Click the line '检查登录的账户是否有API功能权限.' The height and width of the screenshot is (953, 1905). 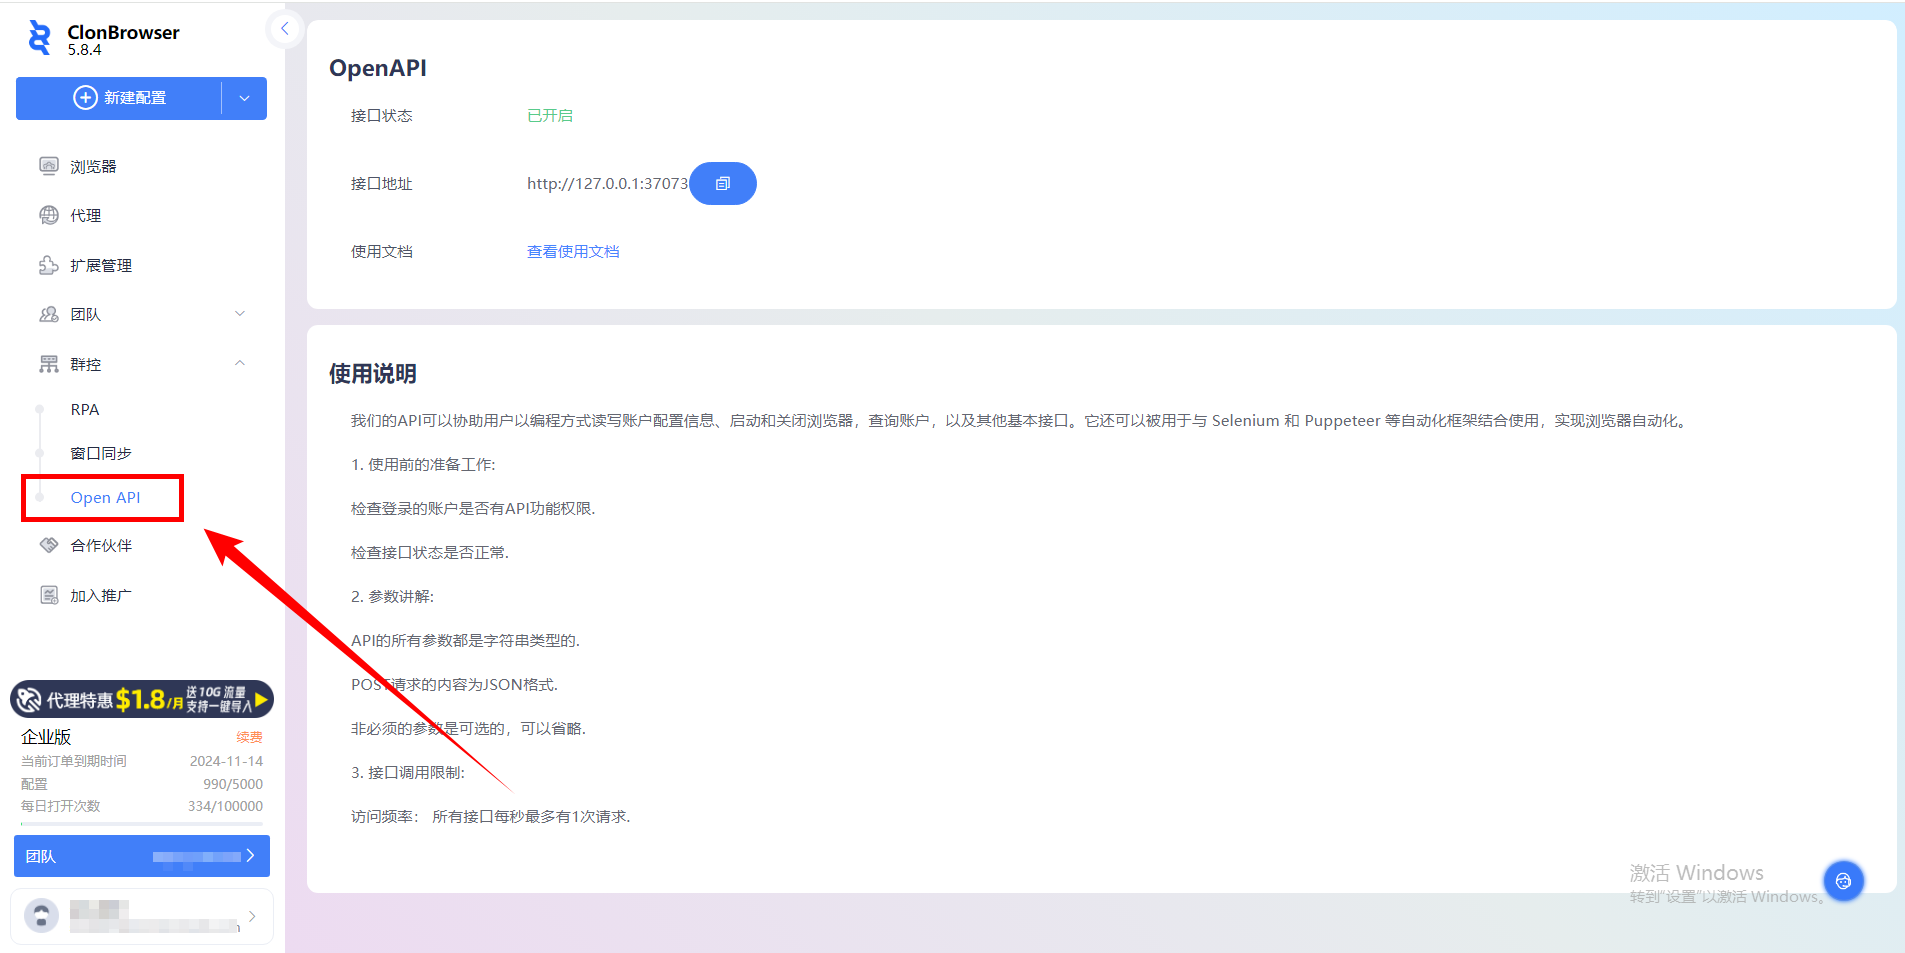tap(473, 508)
